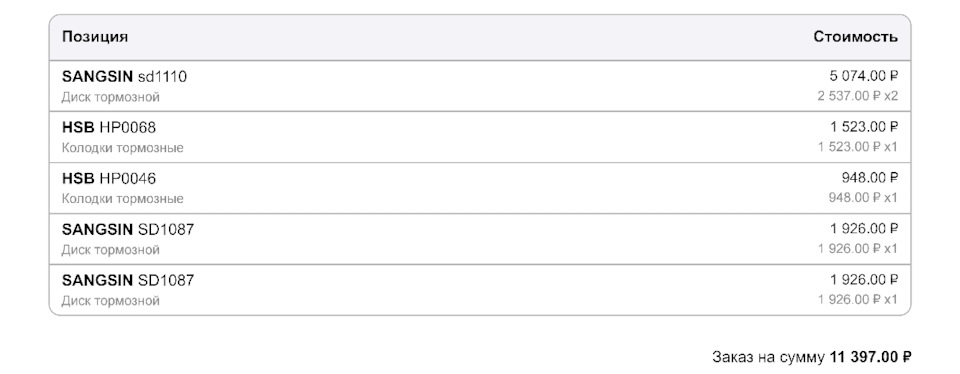Select Колодки тормозные description under HP0046

(122, 198)
